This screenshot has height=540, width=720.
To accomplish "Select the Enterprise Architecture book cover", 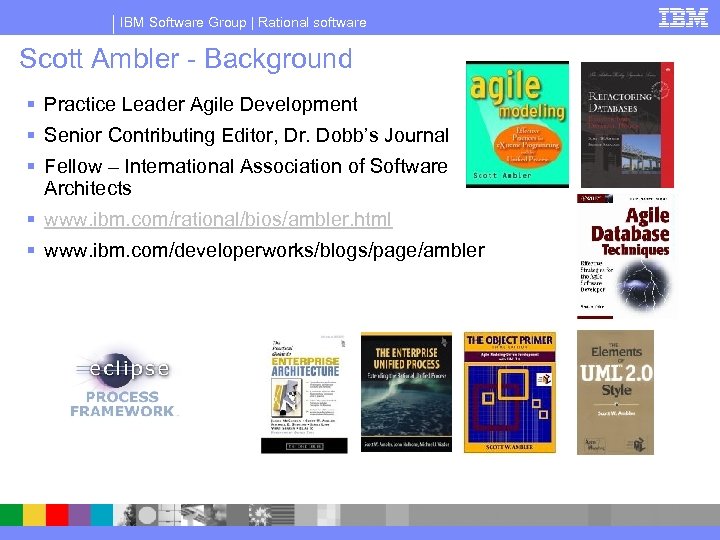I will click(304, 394).
